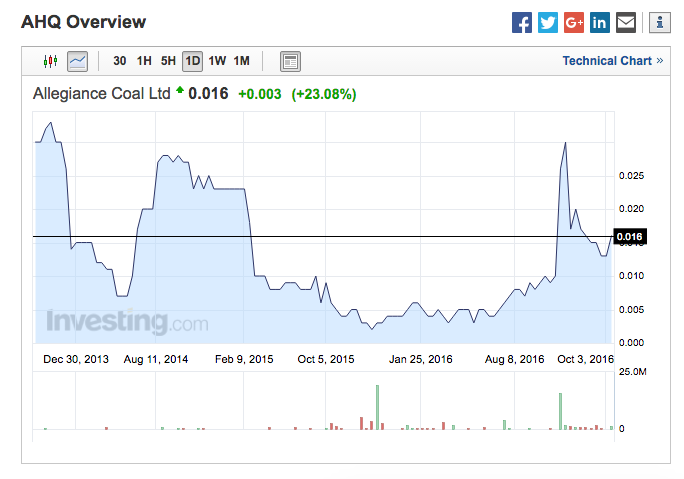
Task: Open the Technical Chart link
Action: (x=613, y=61)
